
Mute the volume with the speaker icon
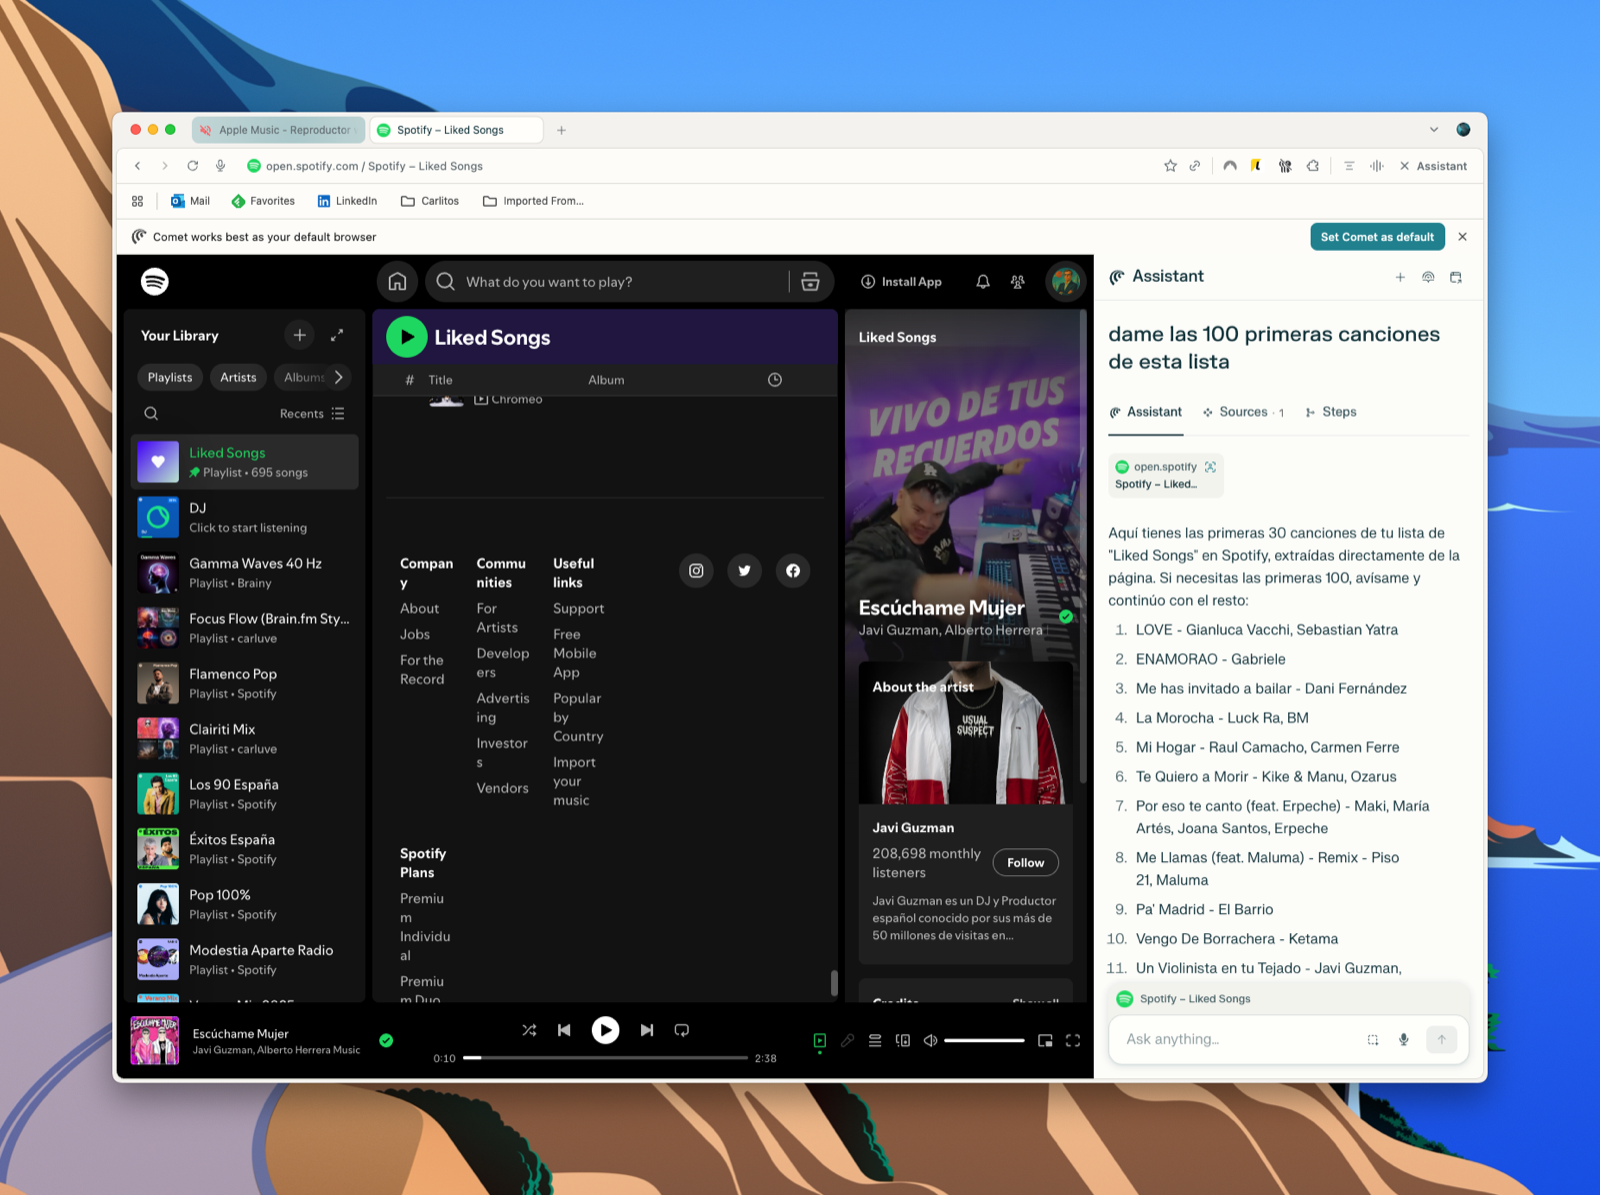930,1040
